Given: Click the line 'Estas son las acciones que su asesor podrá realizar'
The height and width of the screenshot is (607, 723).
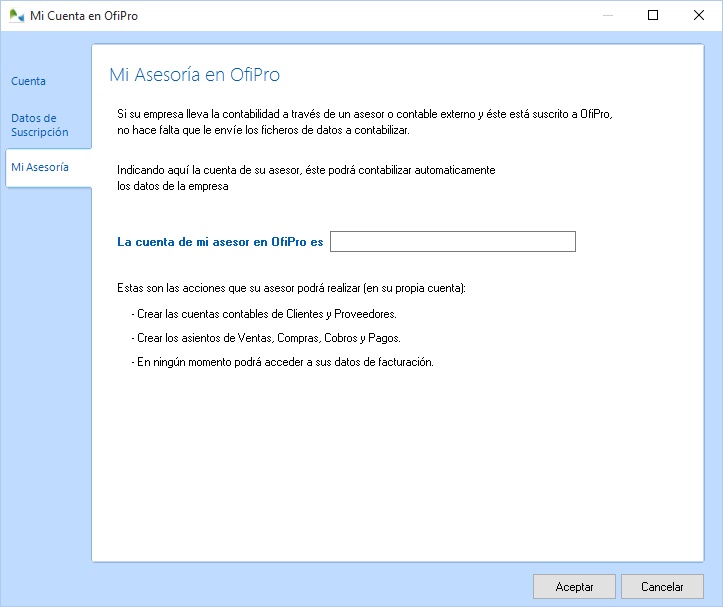Looking at the screenshot, I should tap(238, 288).
